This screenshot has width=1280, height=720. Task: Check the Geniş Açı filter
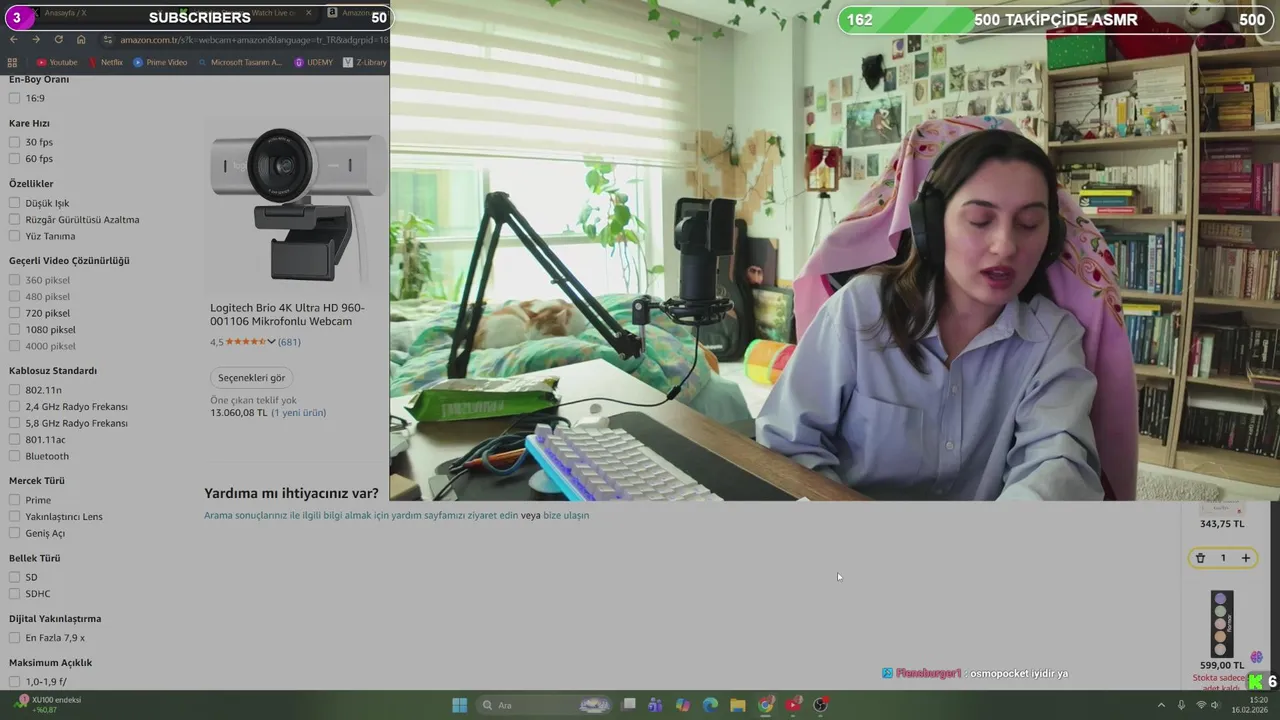point(14,533)
